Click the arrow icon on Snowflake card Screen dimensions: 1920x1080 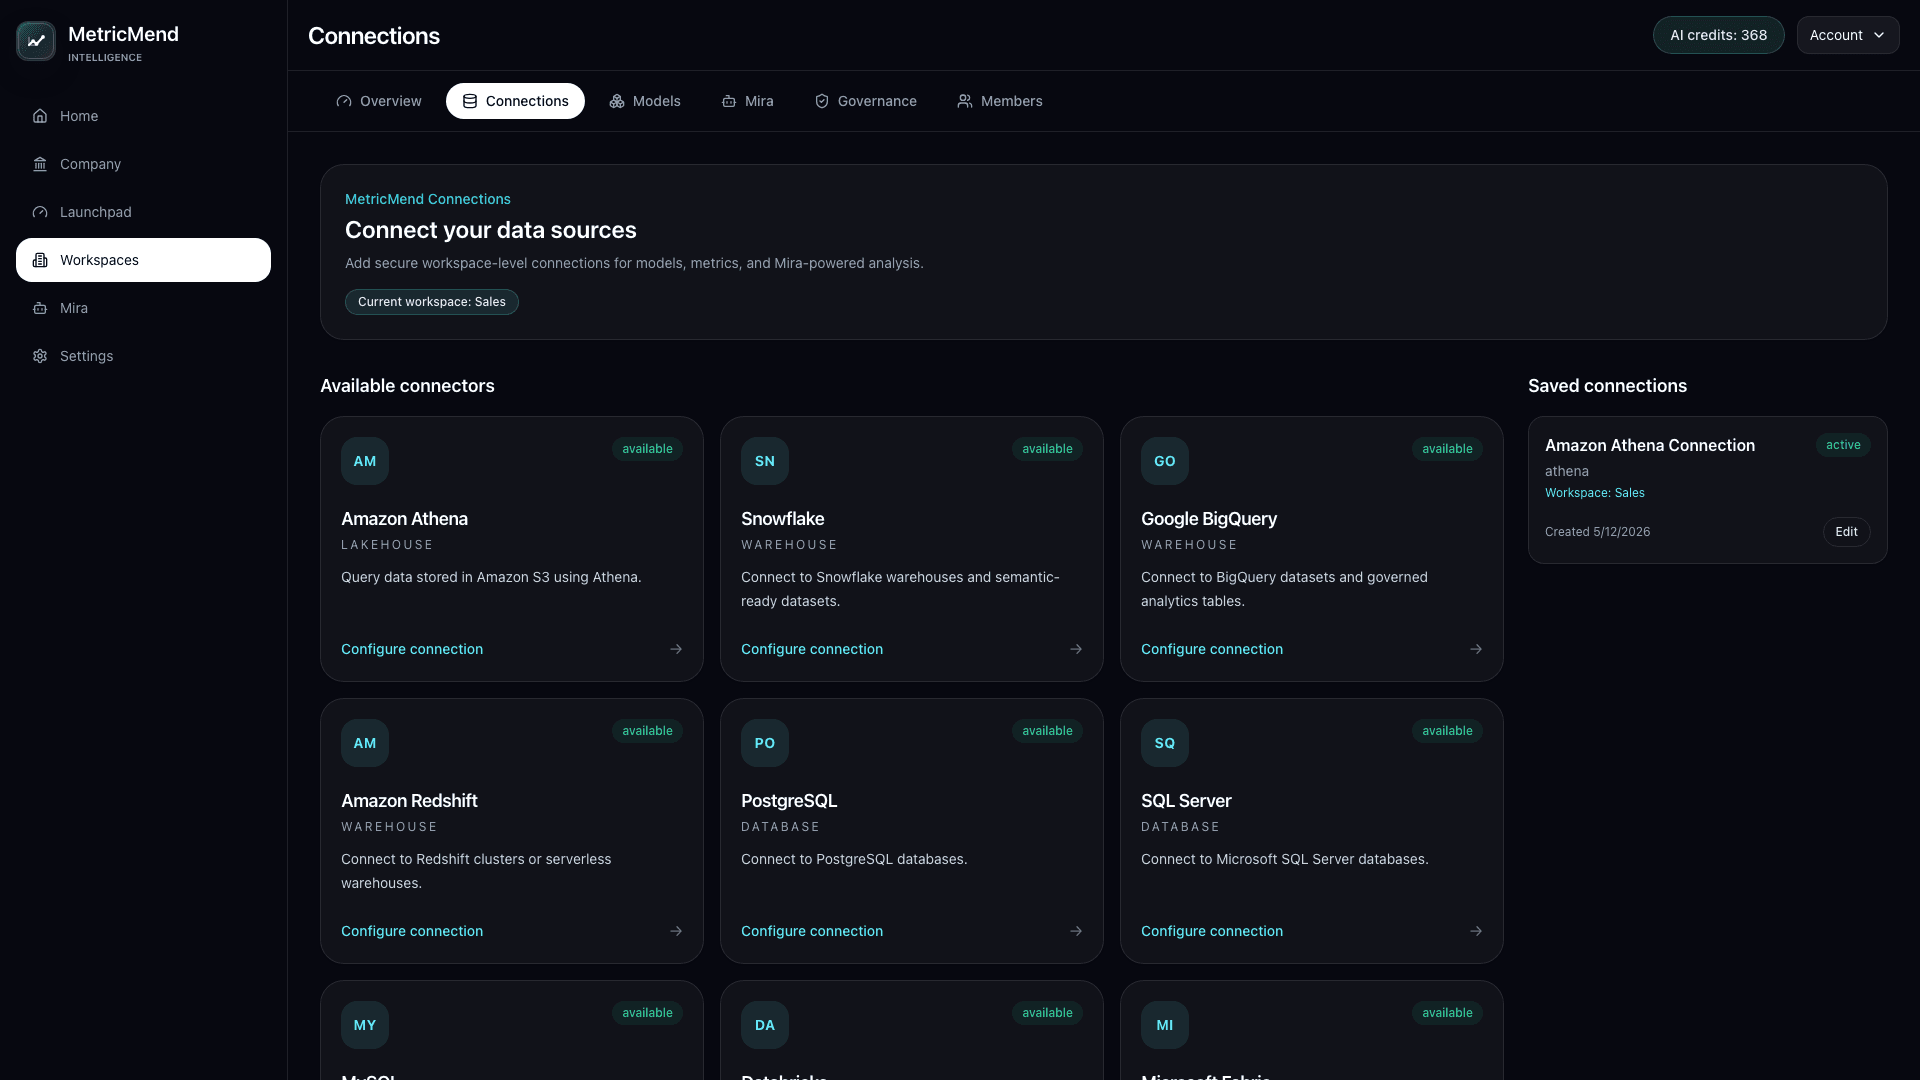click(x=1076, y=649)
